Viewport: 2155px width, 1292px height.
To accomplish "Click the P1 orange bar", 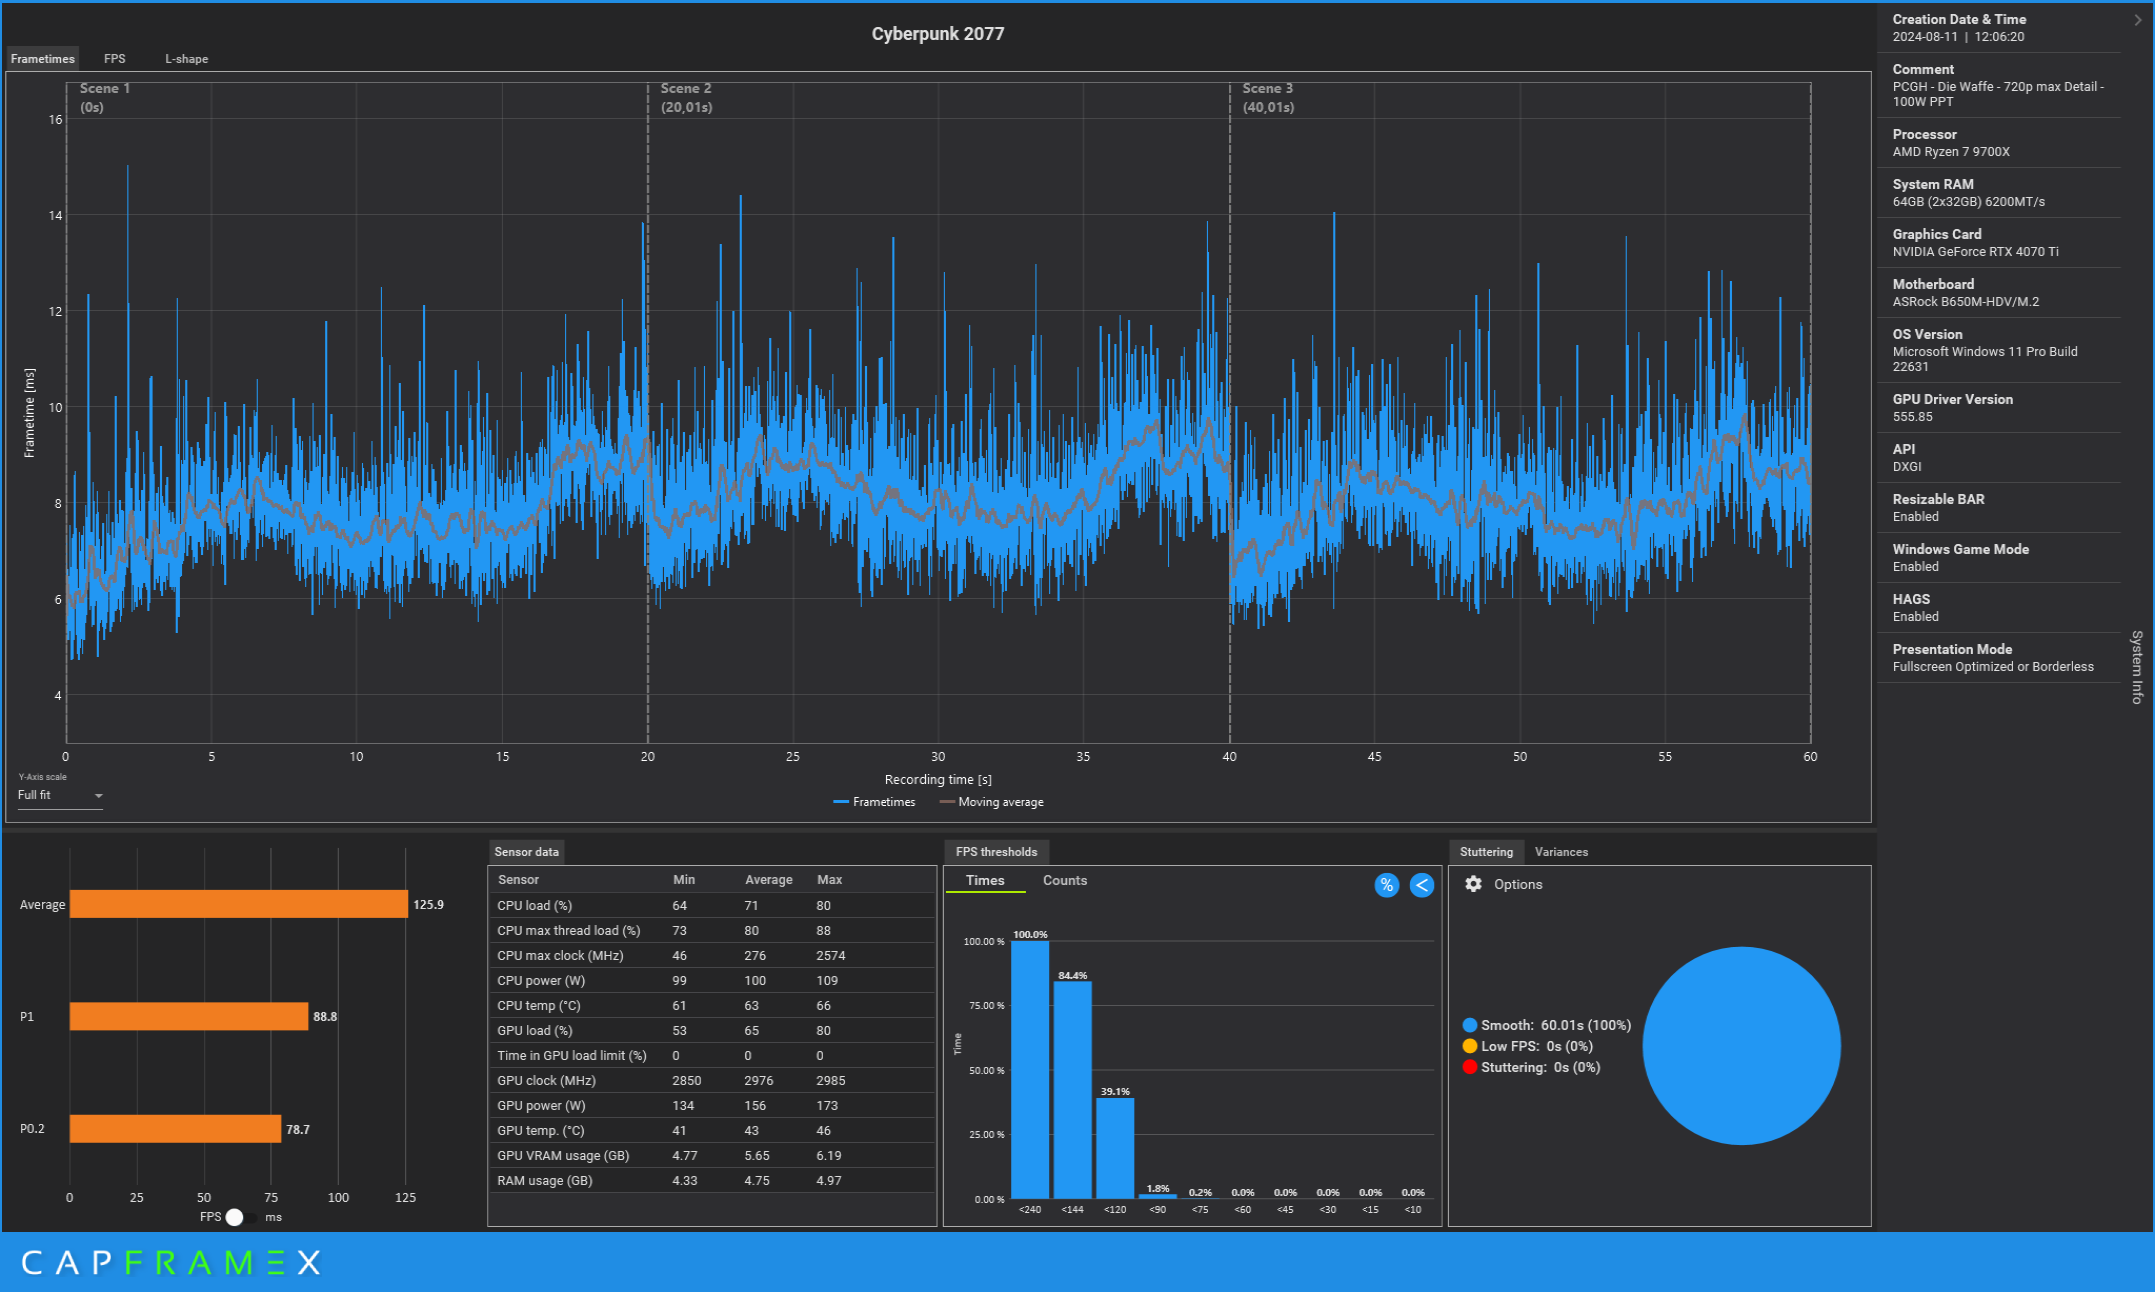I will coord(189,1016).
